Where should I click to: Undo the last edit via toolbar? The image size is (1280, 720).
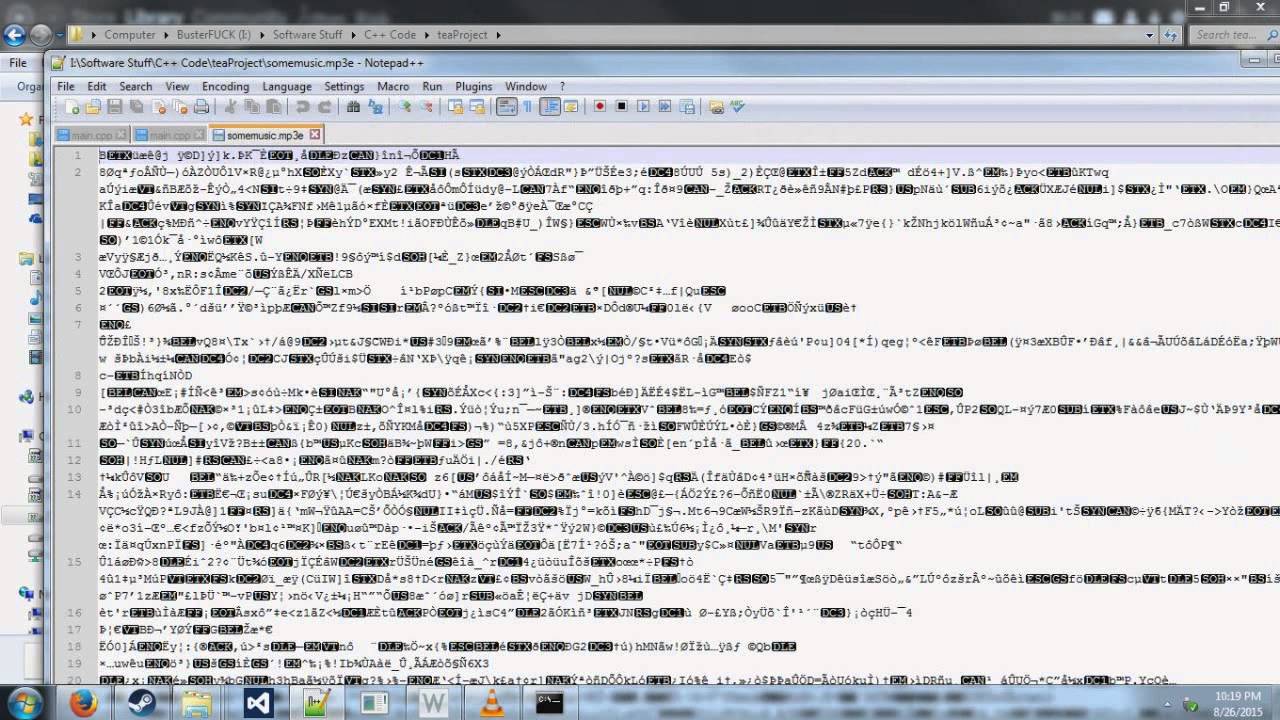(x=302, y=107)
